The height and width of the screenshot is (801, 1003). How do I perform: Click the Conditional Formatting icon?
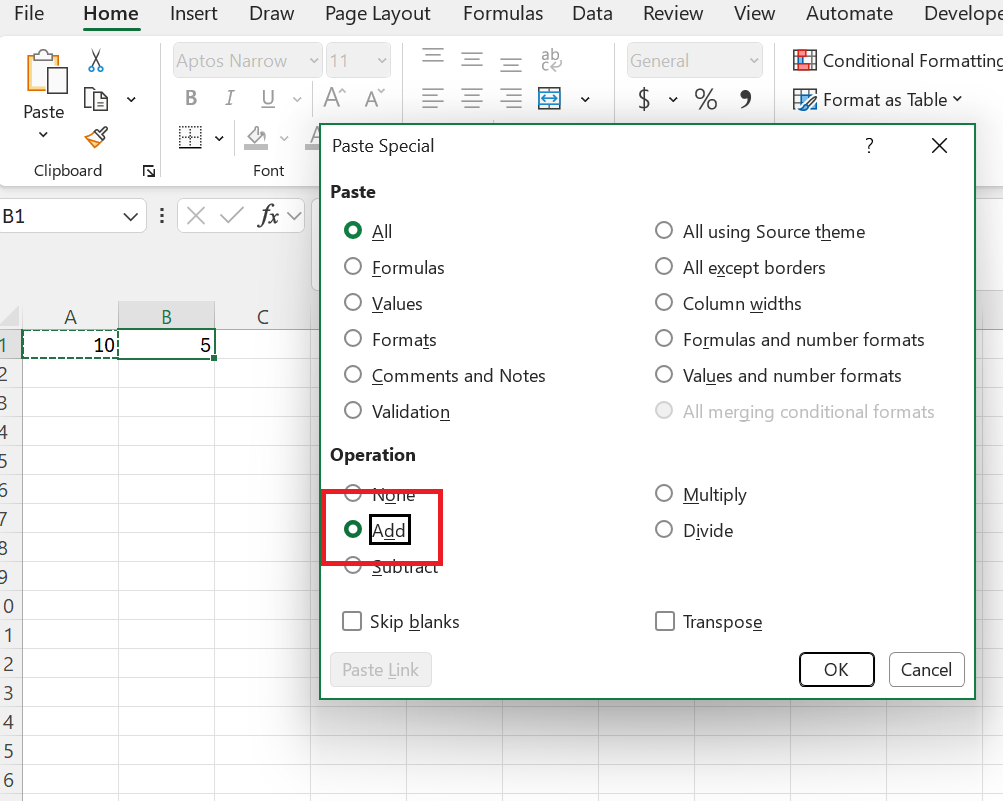coord(805,60)
